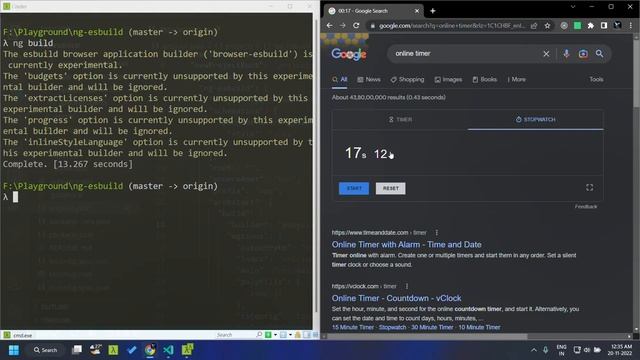This screenshot has width=640, height=360.
Task: Start the Google stopwatch
Action: [x=354, y=189]
